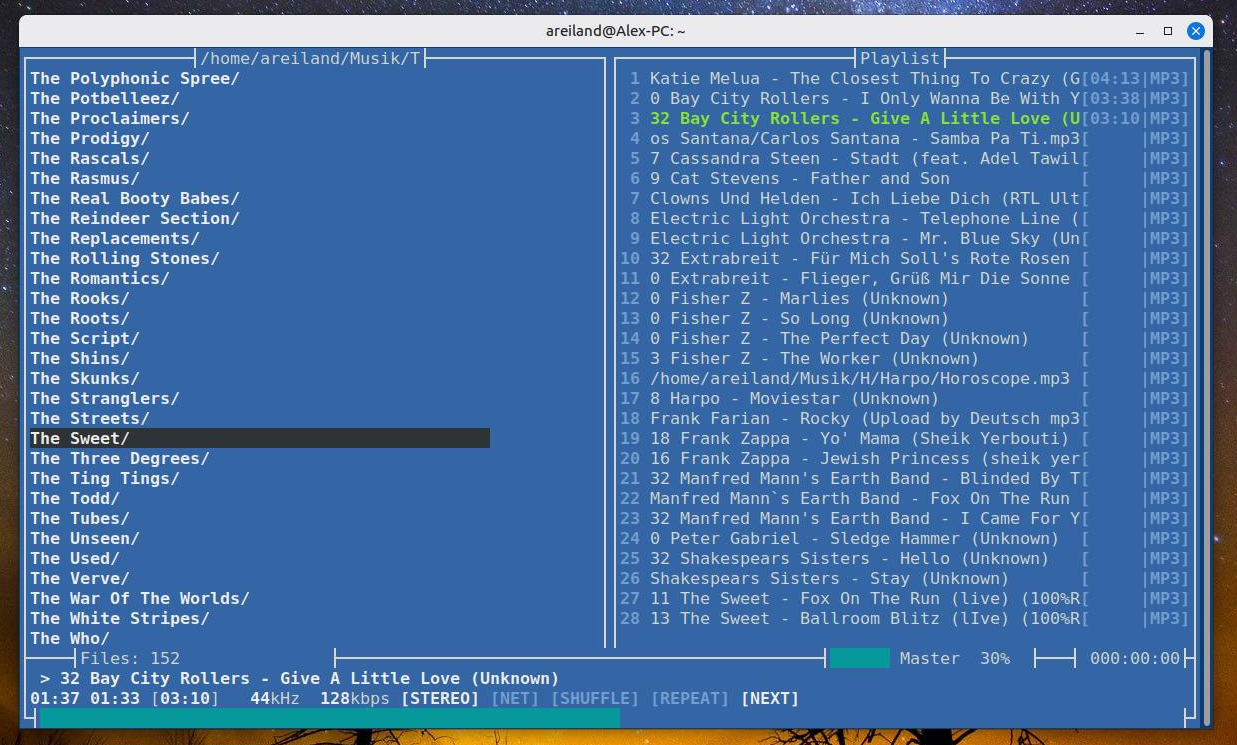This screenshot has height=745, width=1237.
Task: Open The Ting Tings/ directory
Action: coord(105,478)
